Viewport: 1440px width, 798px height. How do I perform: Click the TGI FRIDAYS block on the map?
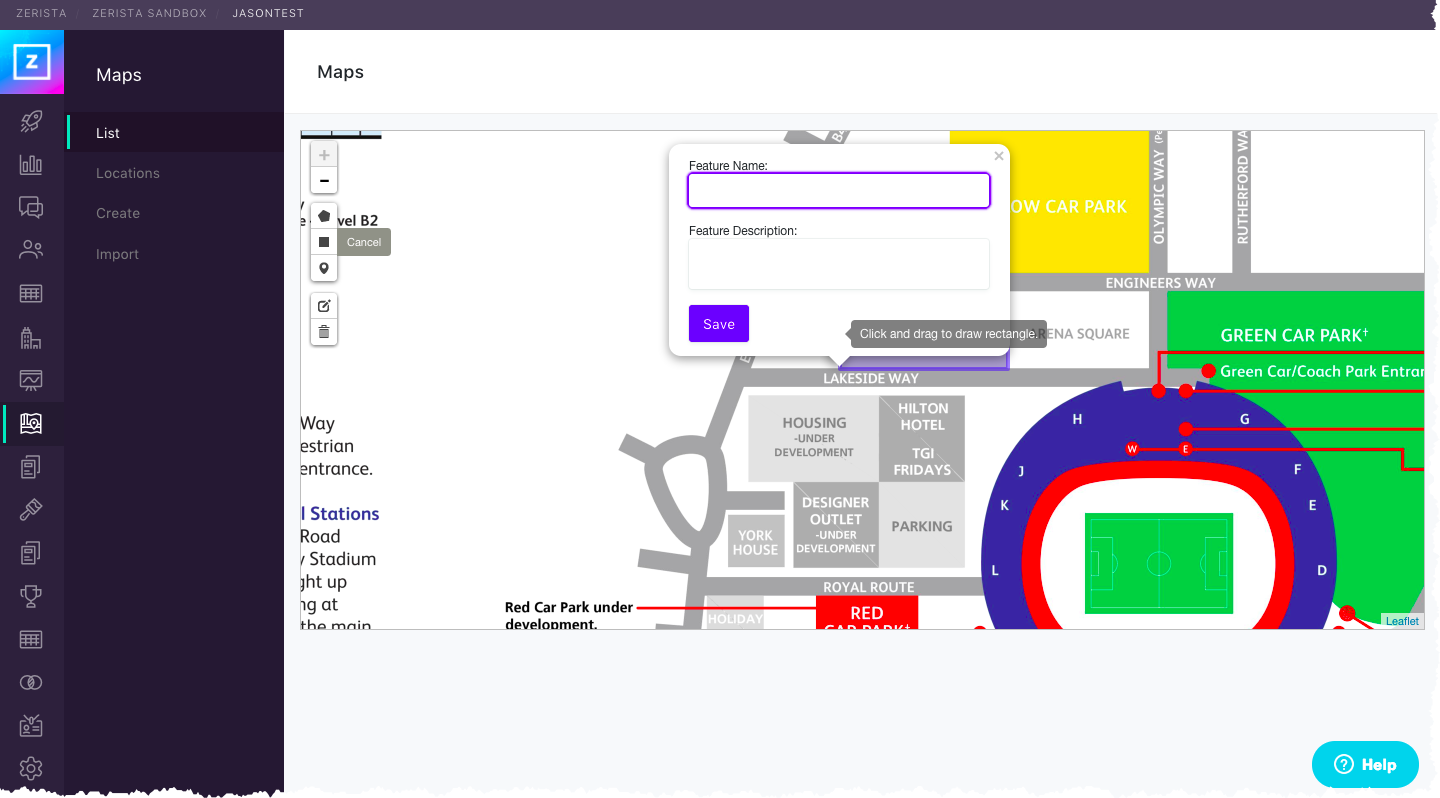point(923,462)
